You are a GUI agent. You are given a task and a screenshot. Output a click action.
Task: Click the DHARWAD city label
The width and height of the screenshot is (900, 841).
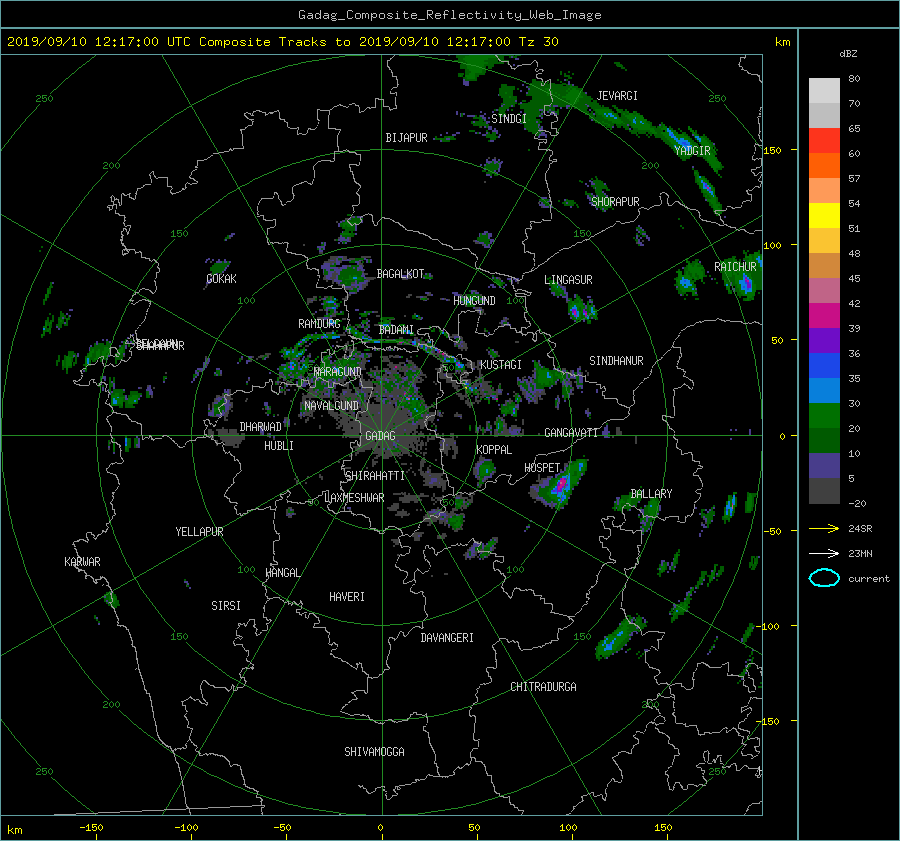coord(260,427)
